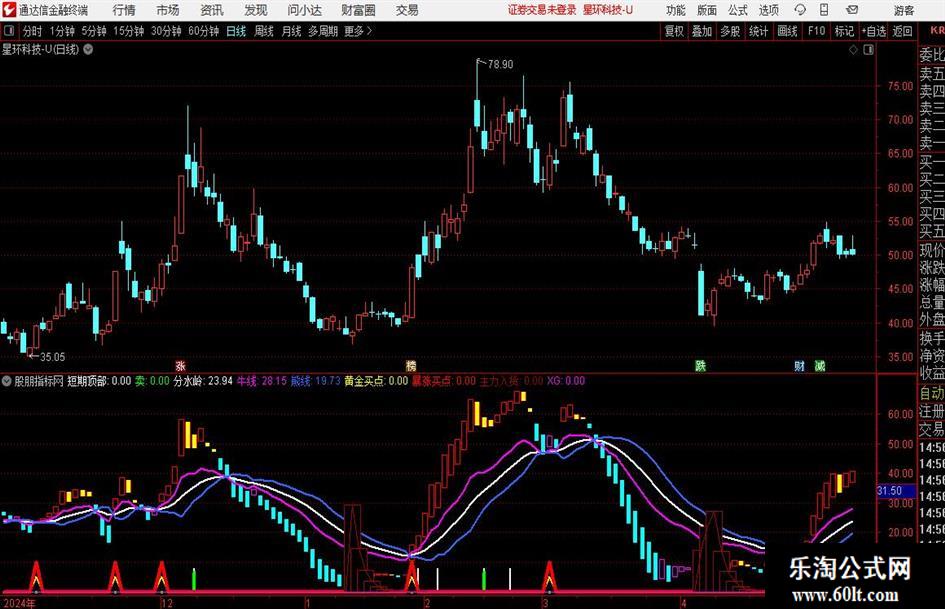Screen dimensions: 945x609
Task: Open the 行情 menu
Action: 124,10
